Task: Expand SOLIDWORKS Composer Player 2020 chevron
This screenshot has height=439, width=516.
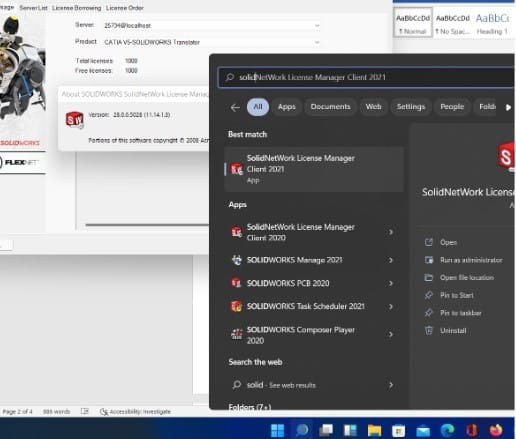Action: pos(391,334)
